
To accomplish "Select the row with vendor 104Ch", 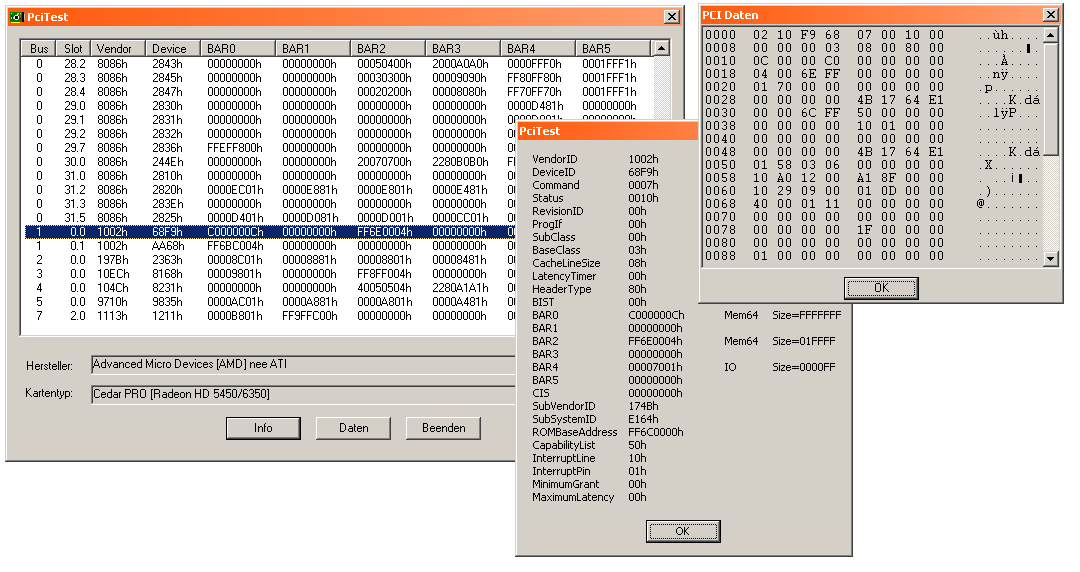I will click(x=270, y=288).
